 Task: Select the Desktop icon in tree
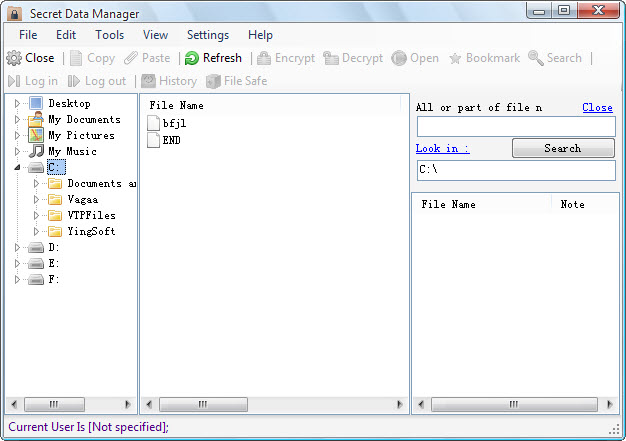click(x=36, y=103)
